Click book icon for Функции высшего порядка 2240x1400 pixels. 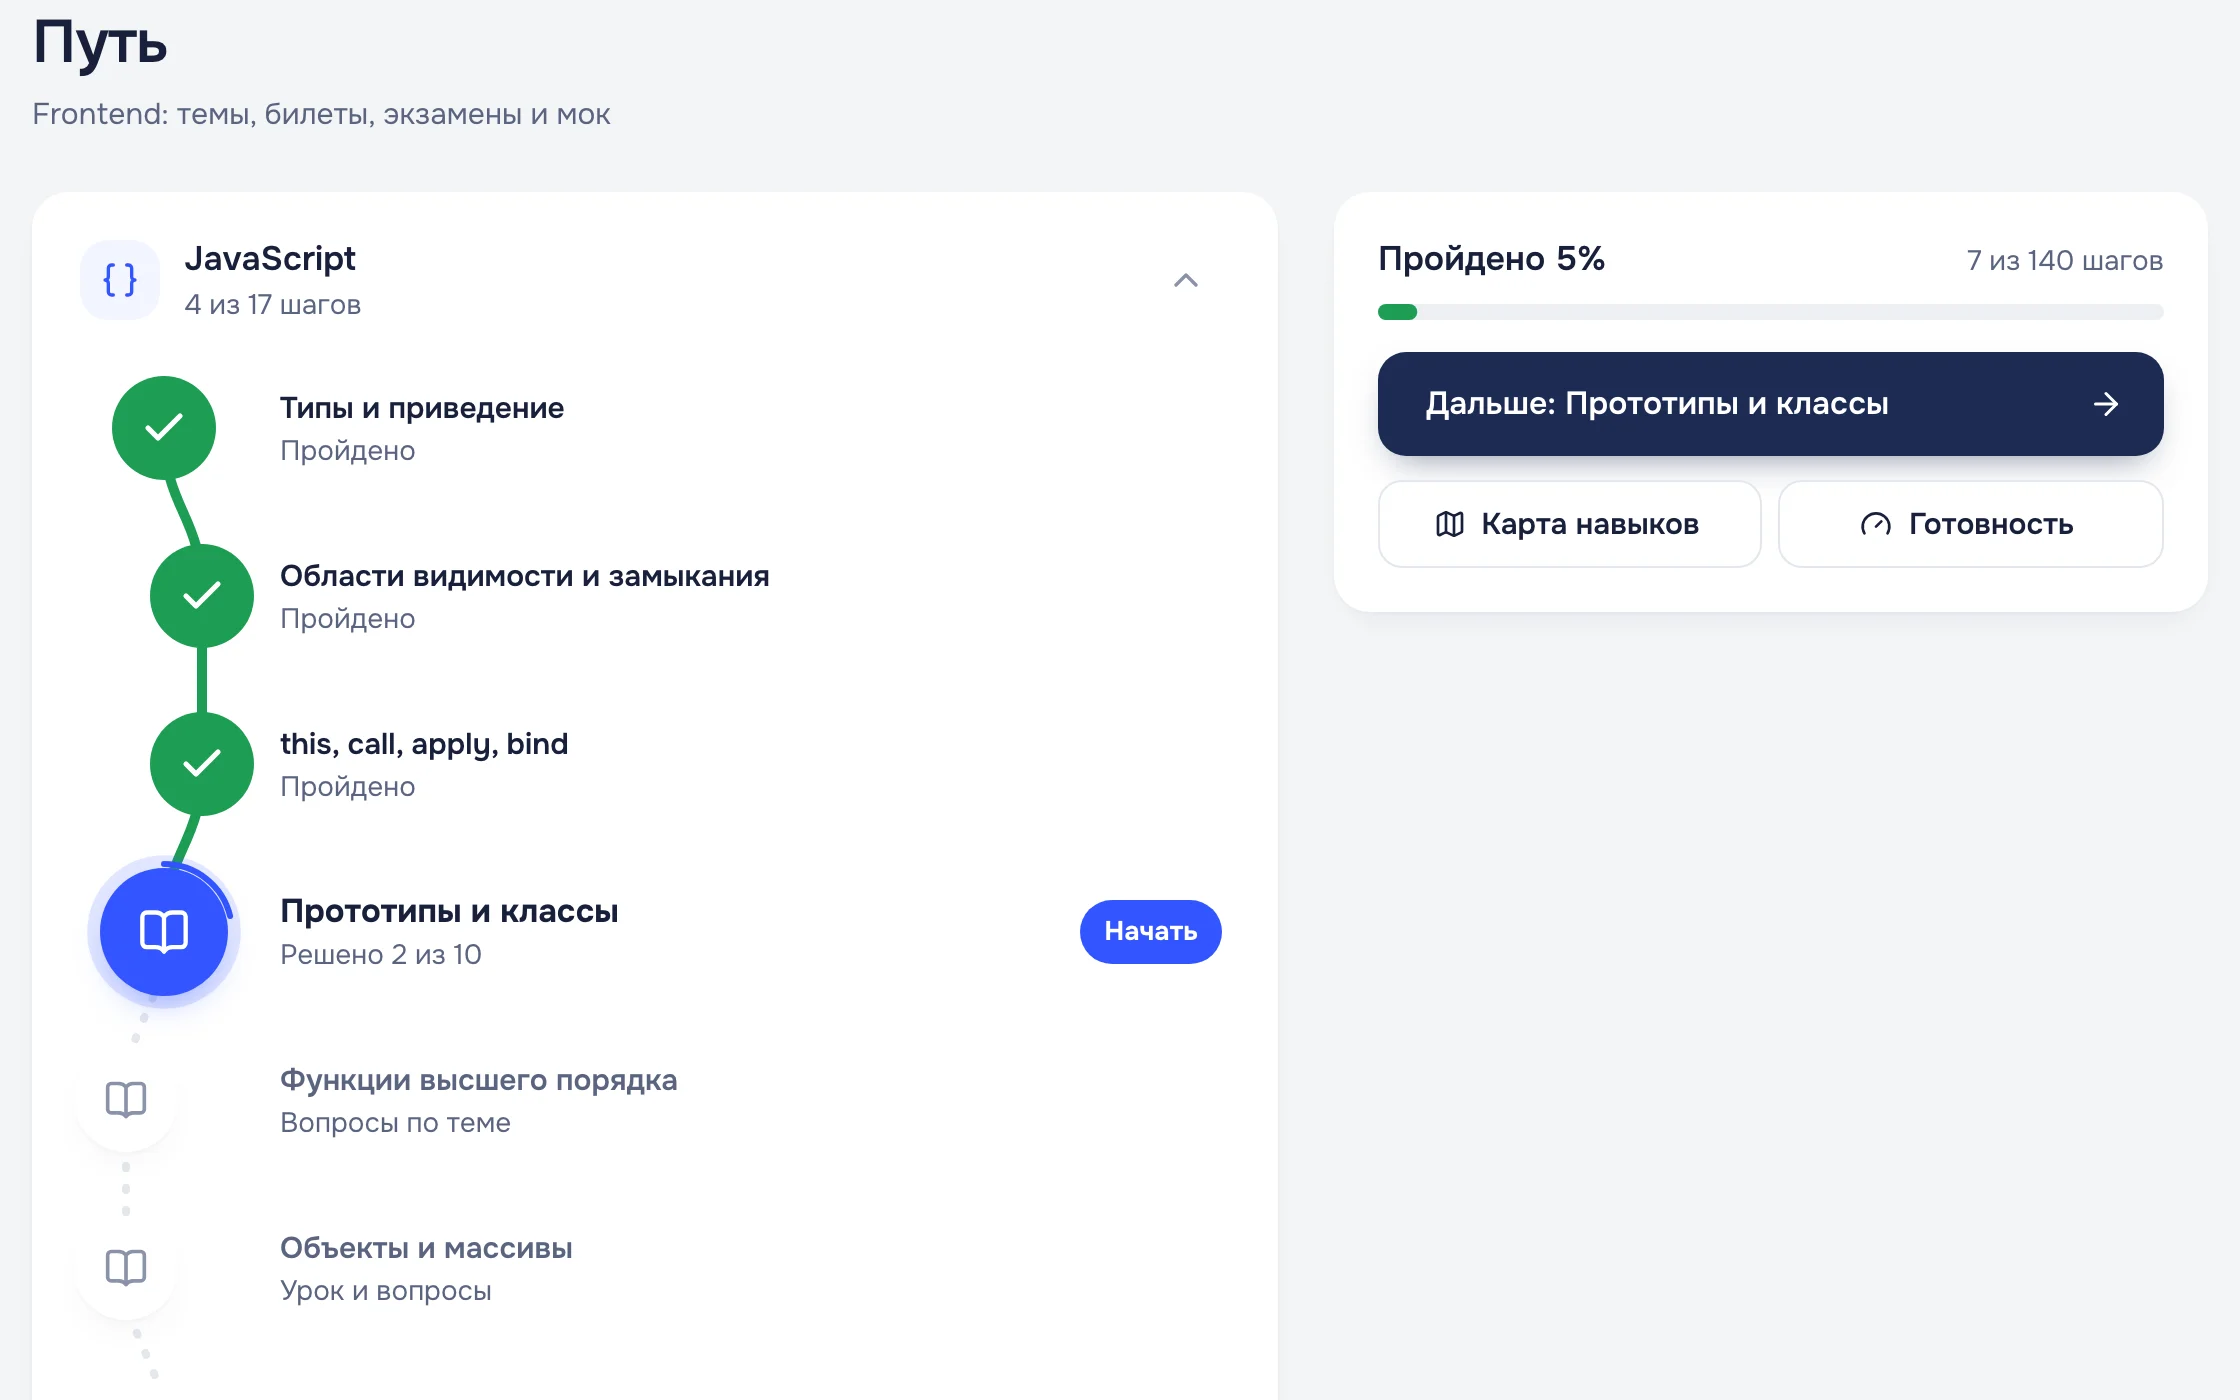click(126, 1100)
